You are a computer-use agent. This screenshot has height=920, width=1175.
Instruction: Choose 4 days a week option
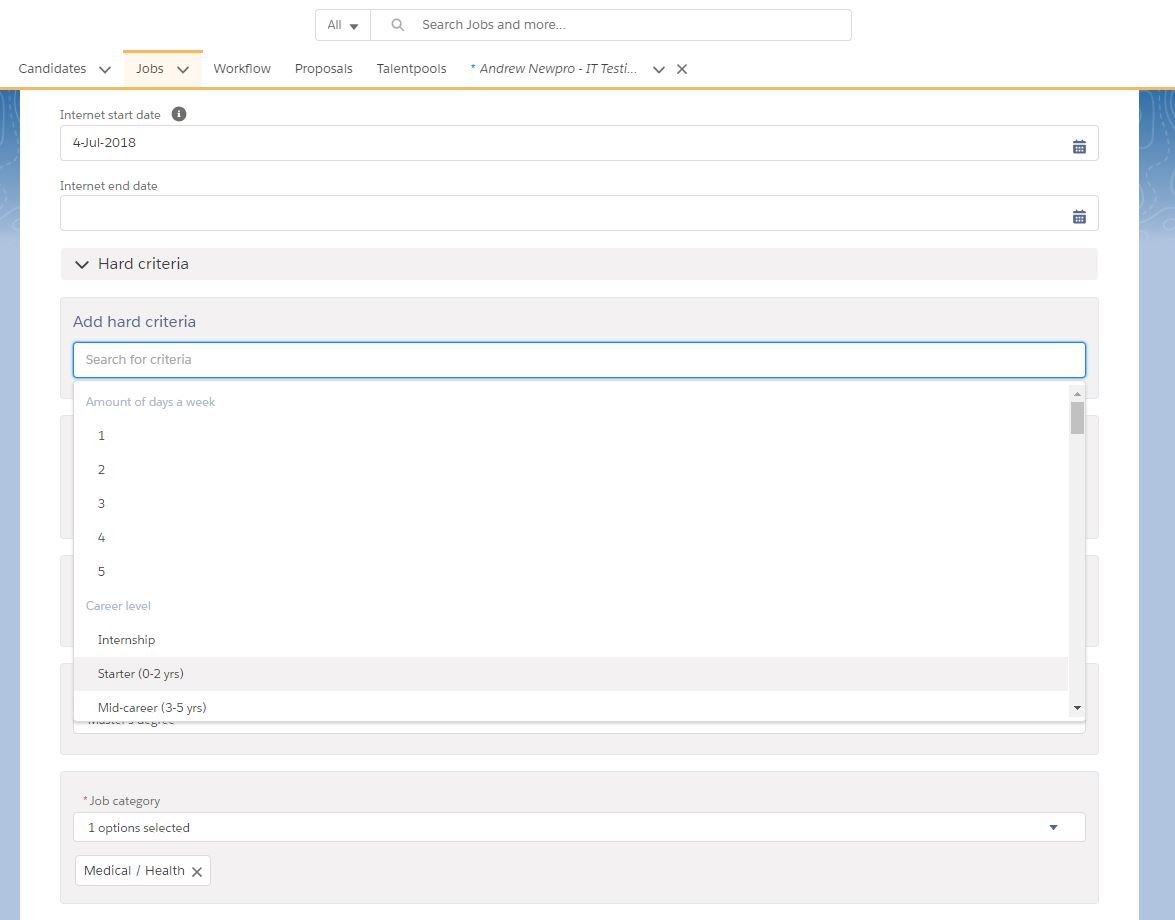coord(571,537)
